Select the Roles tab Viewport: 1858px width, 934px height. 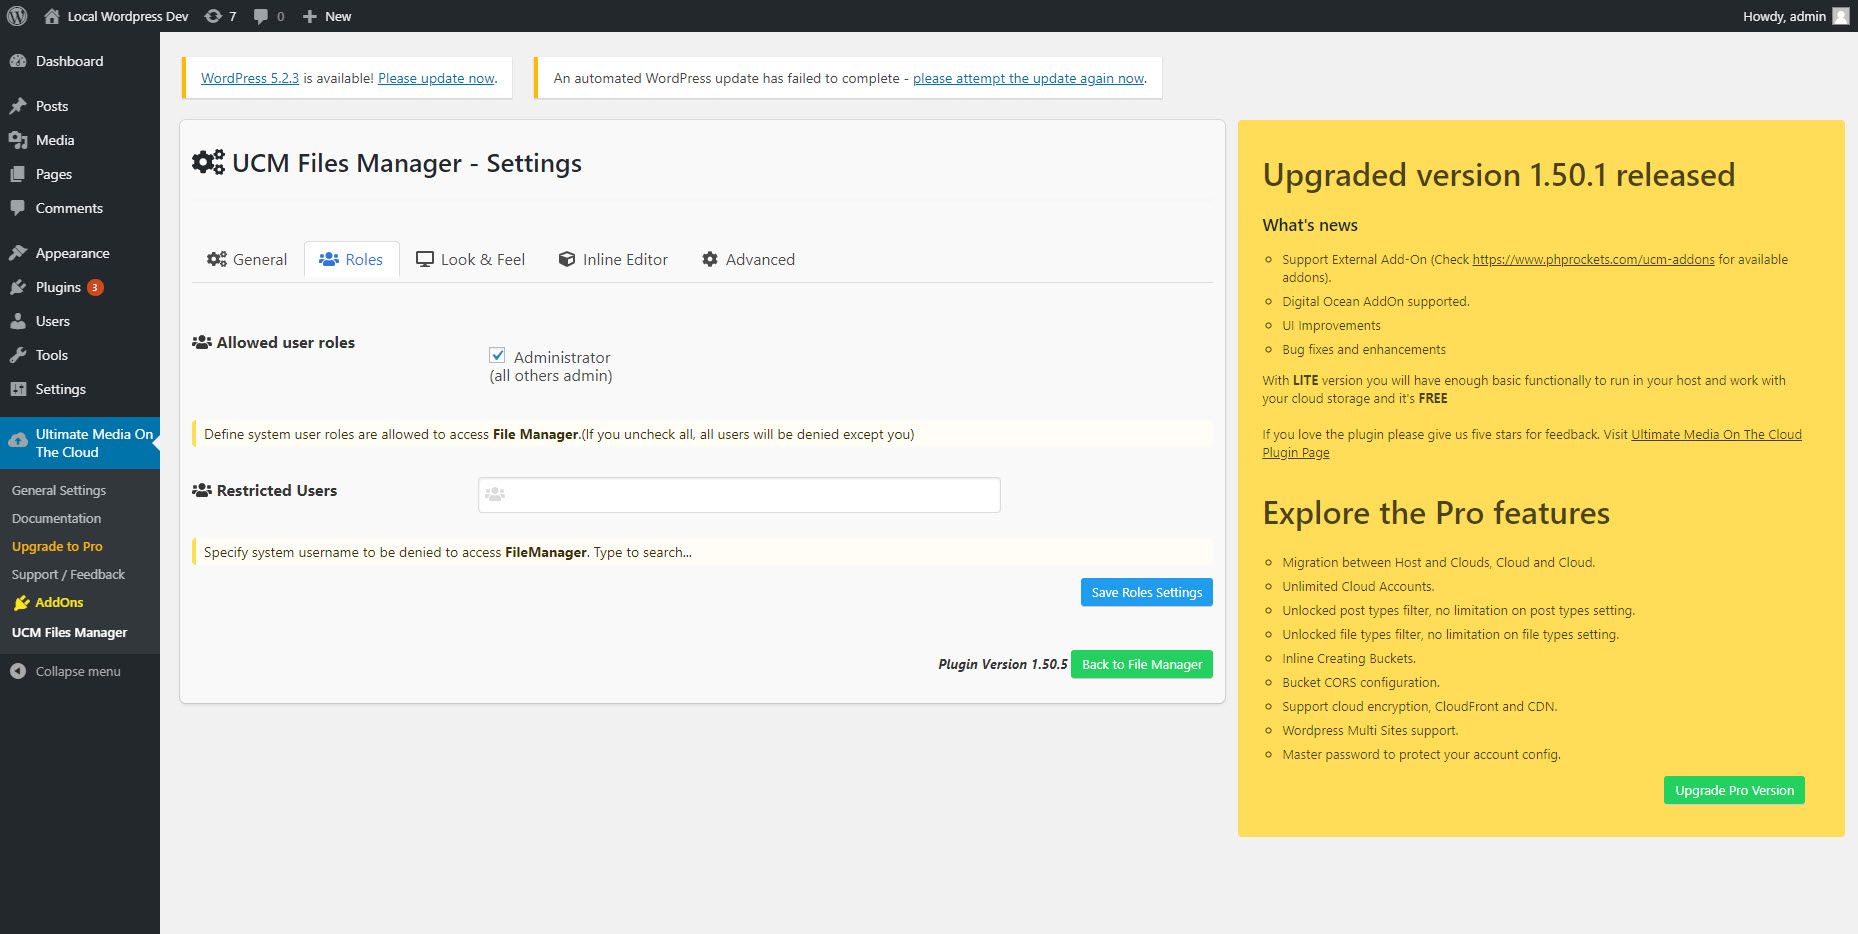point(351,259)
